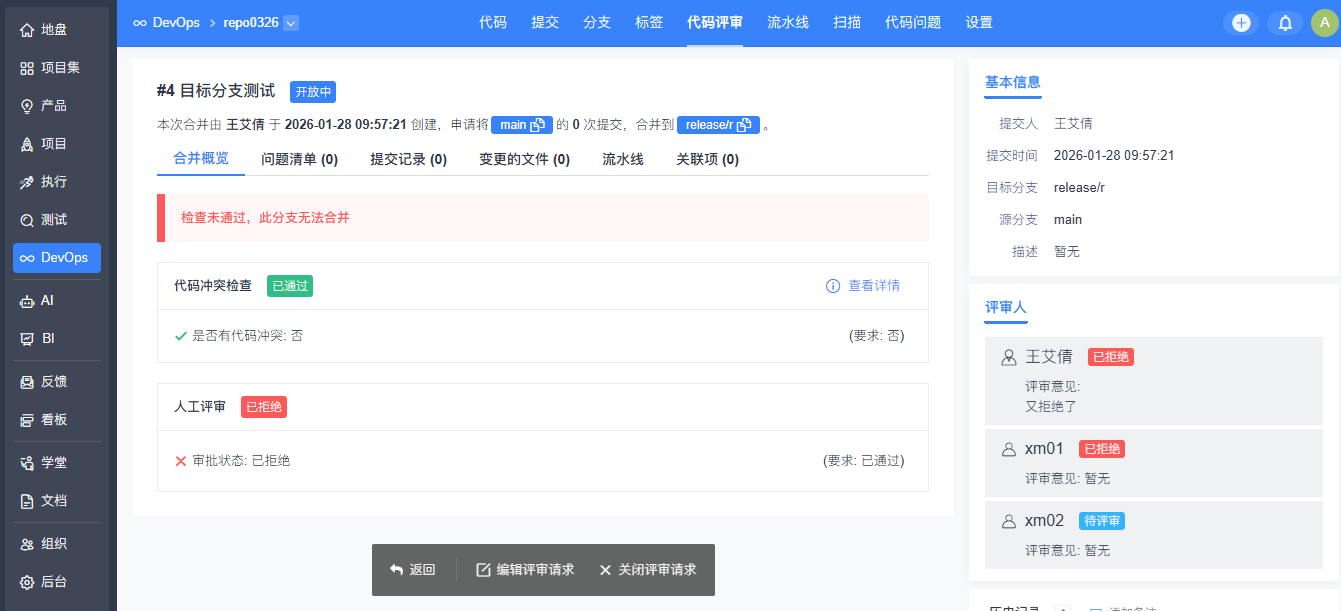This screenshot has width=1341, height=611.
Task: Select 分支 in top navigation
Action: point(597,22)
